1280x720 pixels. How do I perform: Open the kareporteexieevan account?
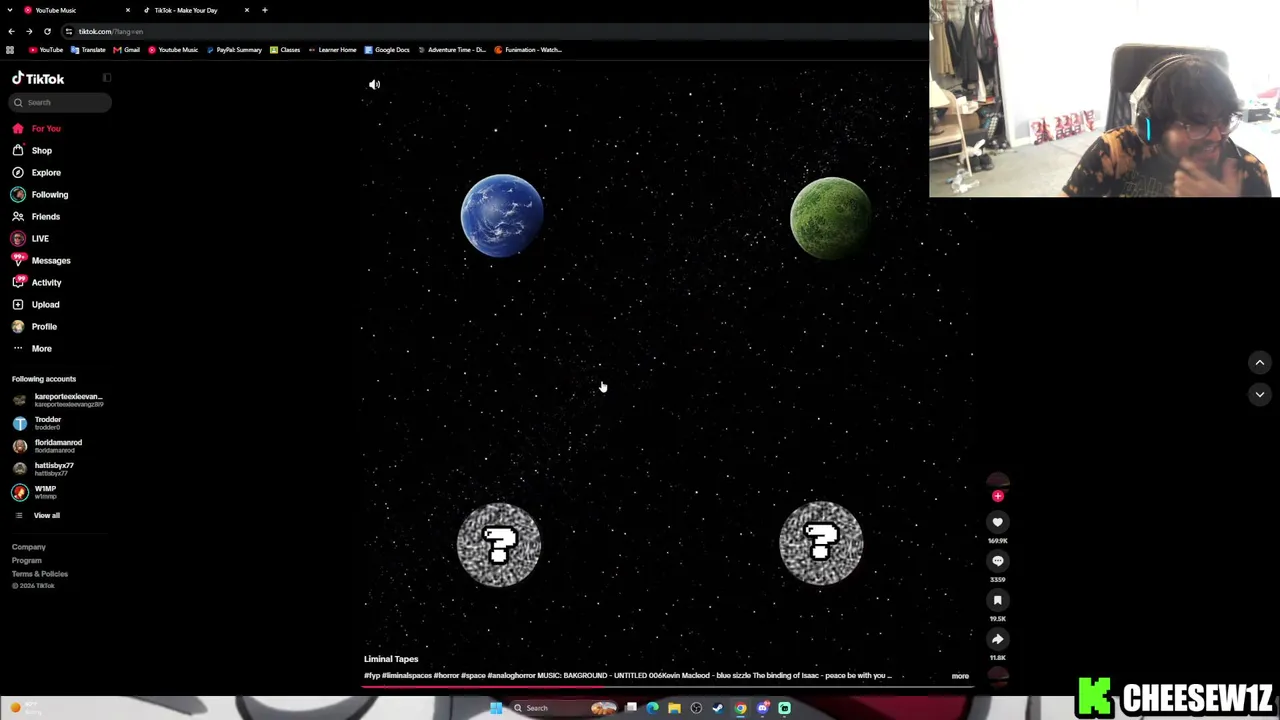click(58, 400)
